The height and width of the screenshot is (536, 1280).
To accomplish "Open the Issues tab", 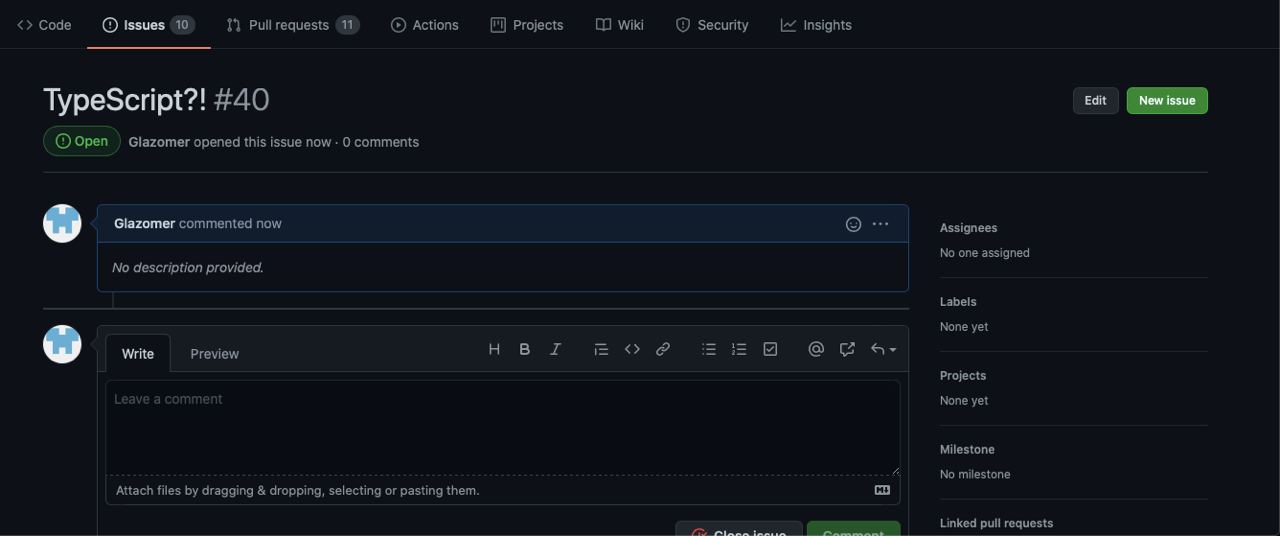I will pos(148,25).
